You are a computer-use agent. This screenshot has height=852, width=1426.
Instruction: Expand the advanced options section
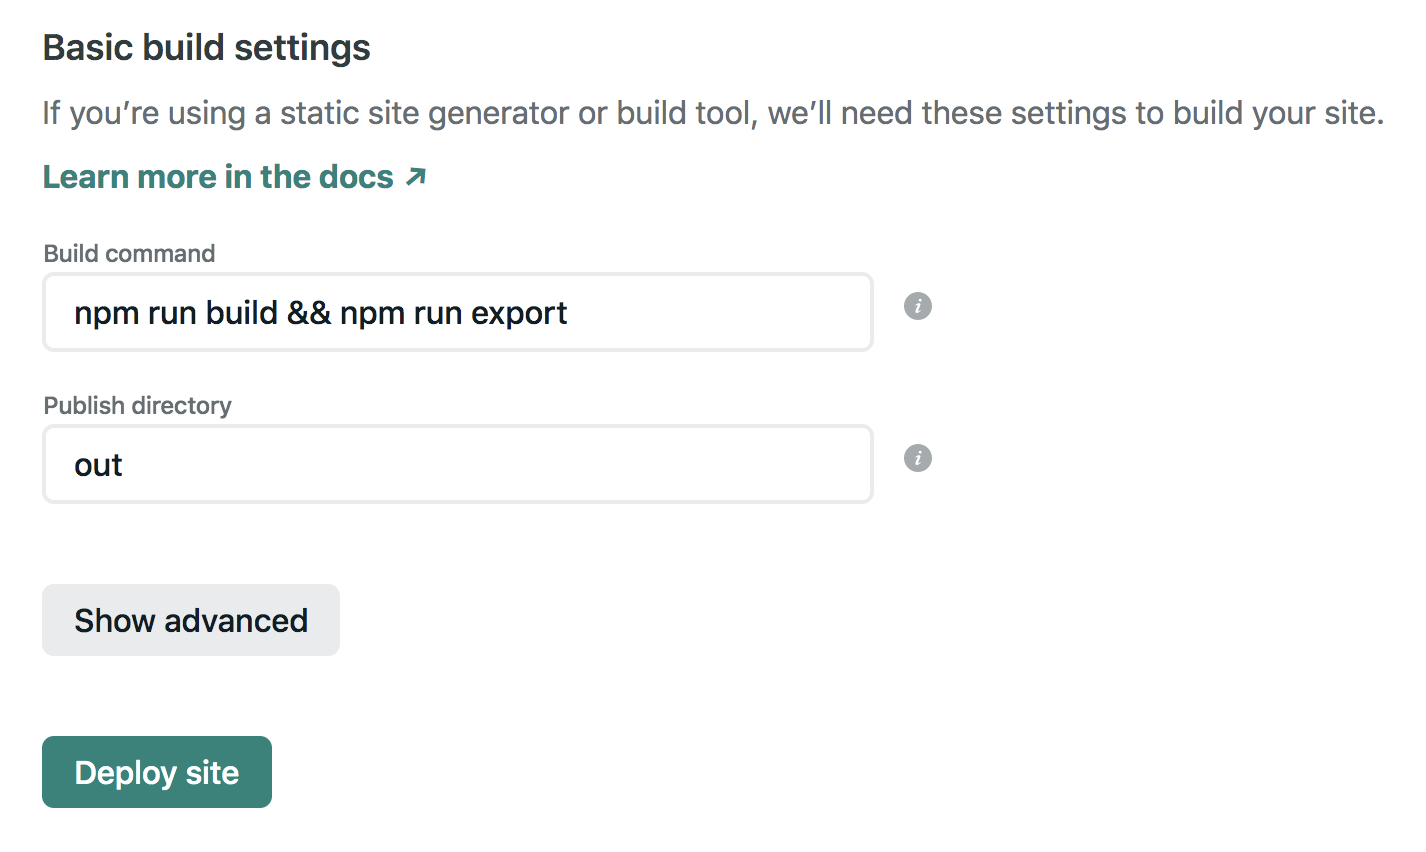click(x=190, y=620)
